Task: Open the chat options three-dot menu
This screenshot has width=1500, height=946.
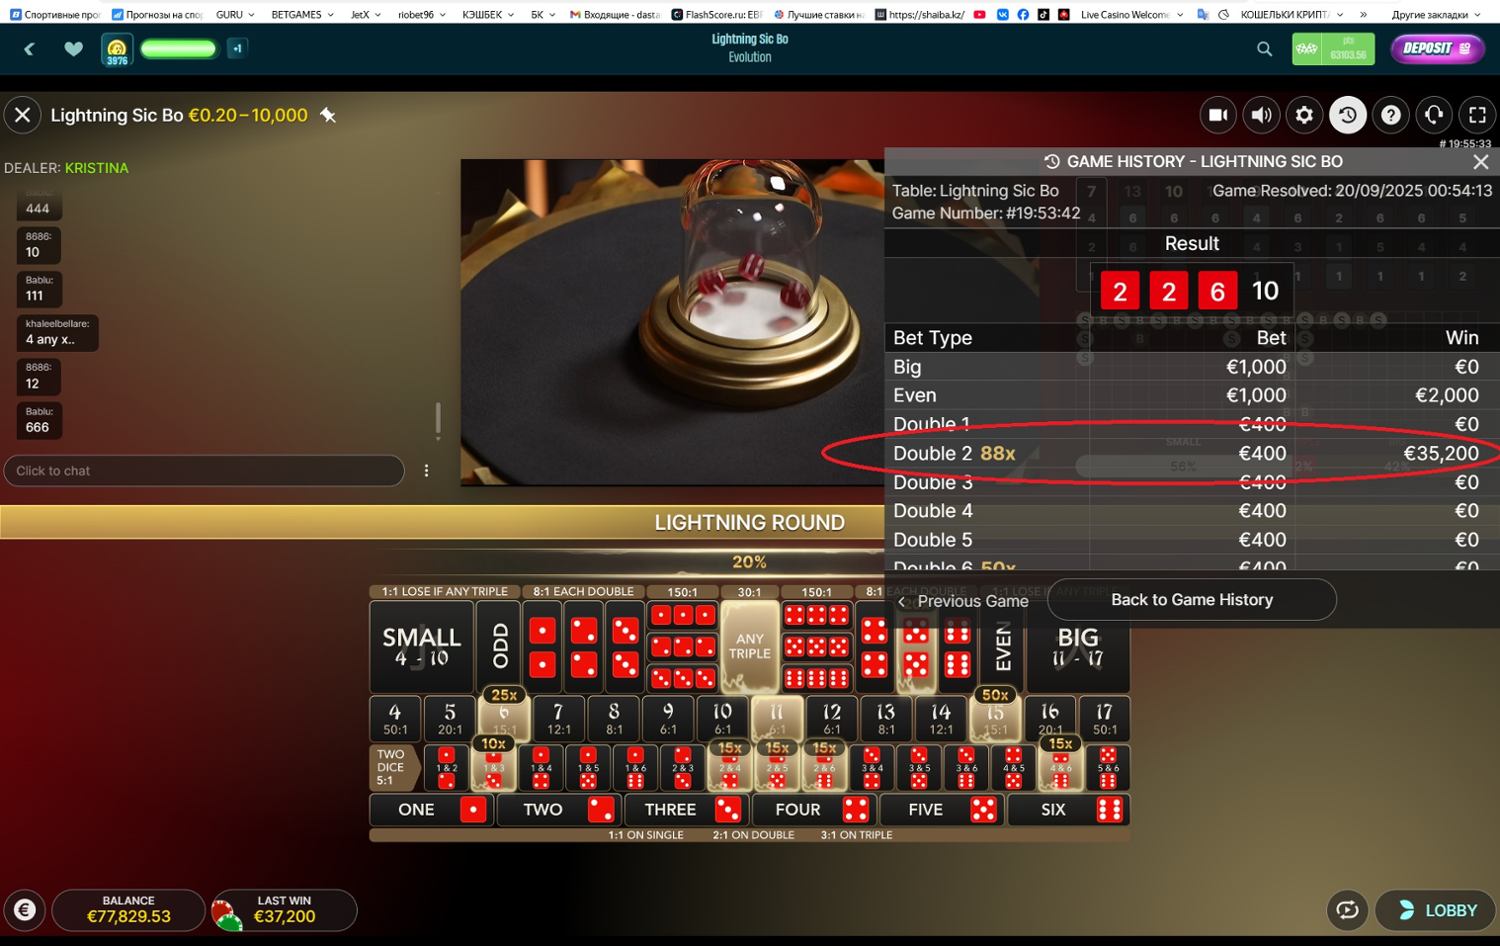Action: [x=426, y=470]
